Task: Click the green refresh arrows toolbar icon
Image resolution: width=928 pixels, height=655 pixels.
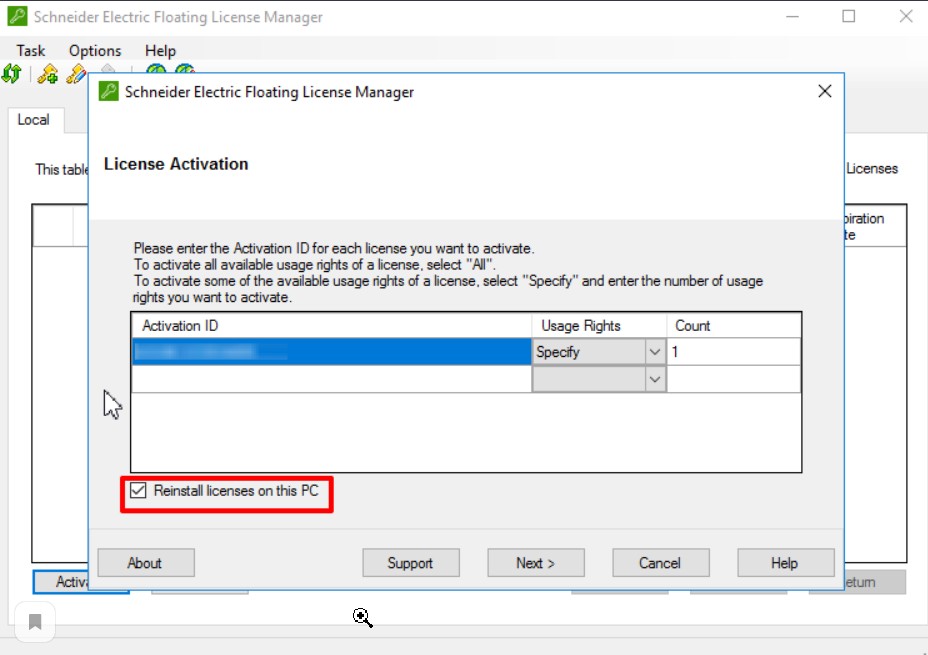Action: pos(12,73)
